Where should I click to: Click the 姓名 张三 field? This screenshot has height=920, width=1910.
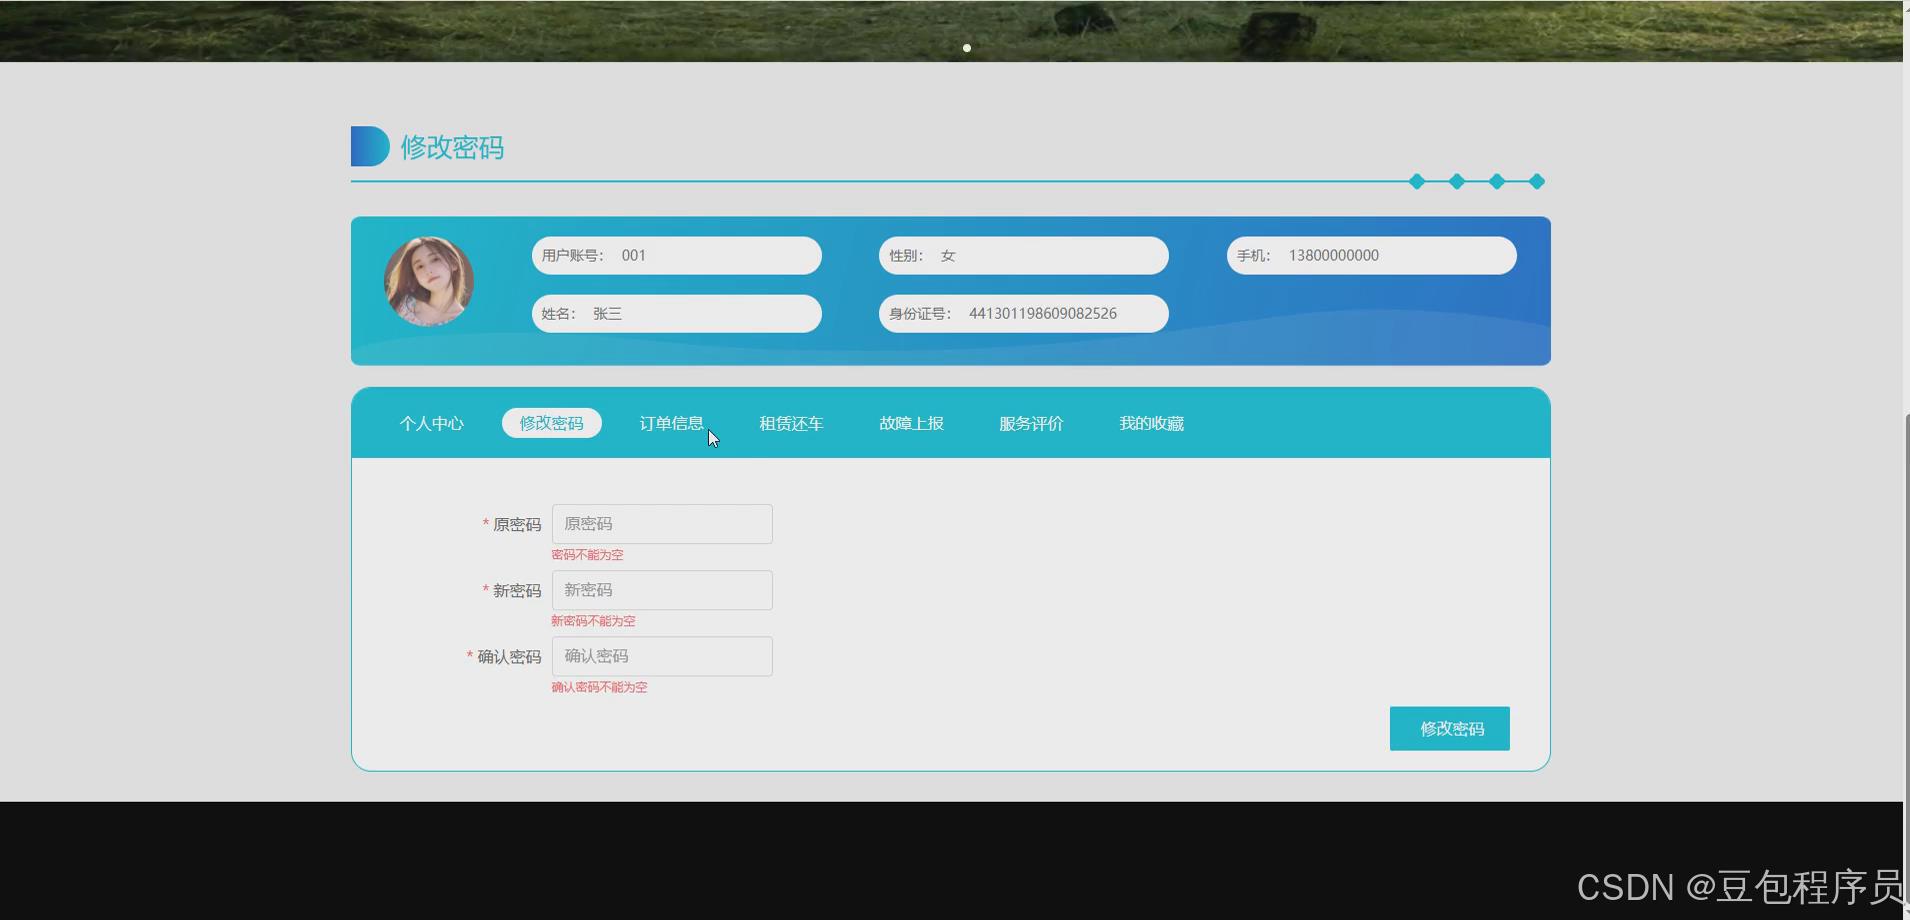tap(677, 313)
